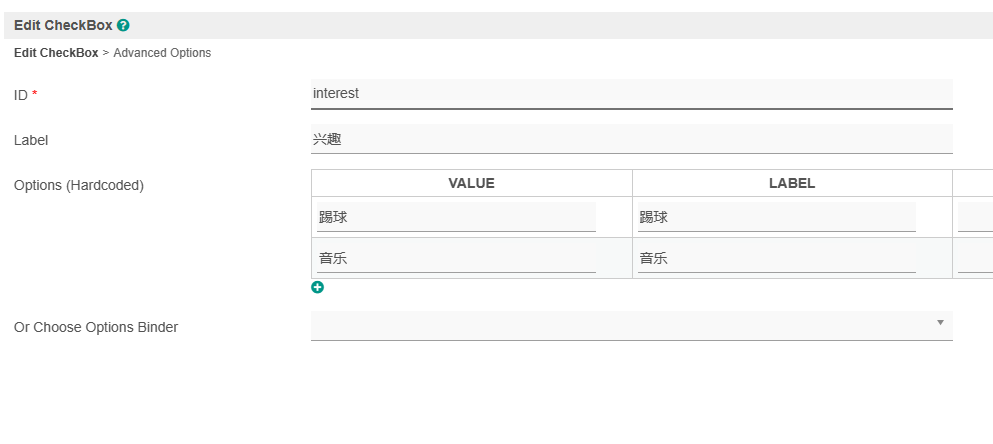Image resolution: width=993 pixels, height=444 pixels.
Task: Edit the first row value '踢球'
Action: pos(456,217)
